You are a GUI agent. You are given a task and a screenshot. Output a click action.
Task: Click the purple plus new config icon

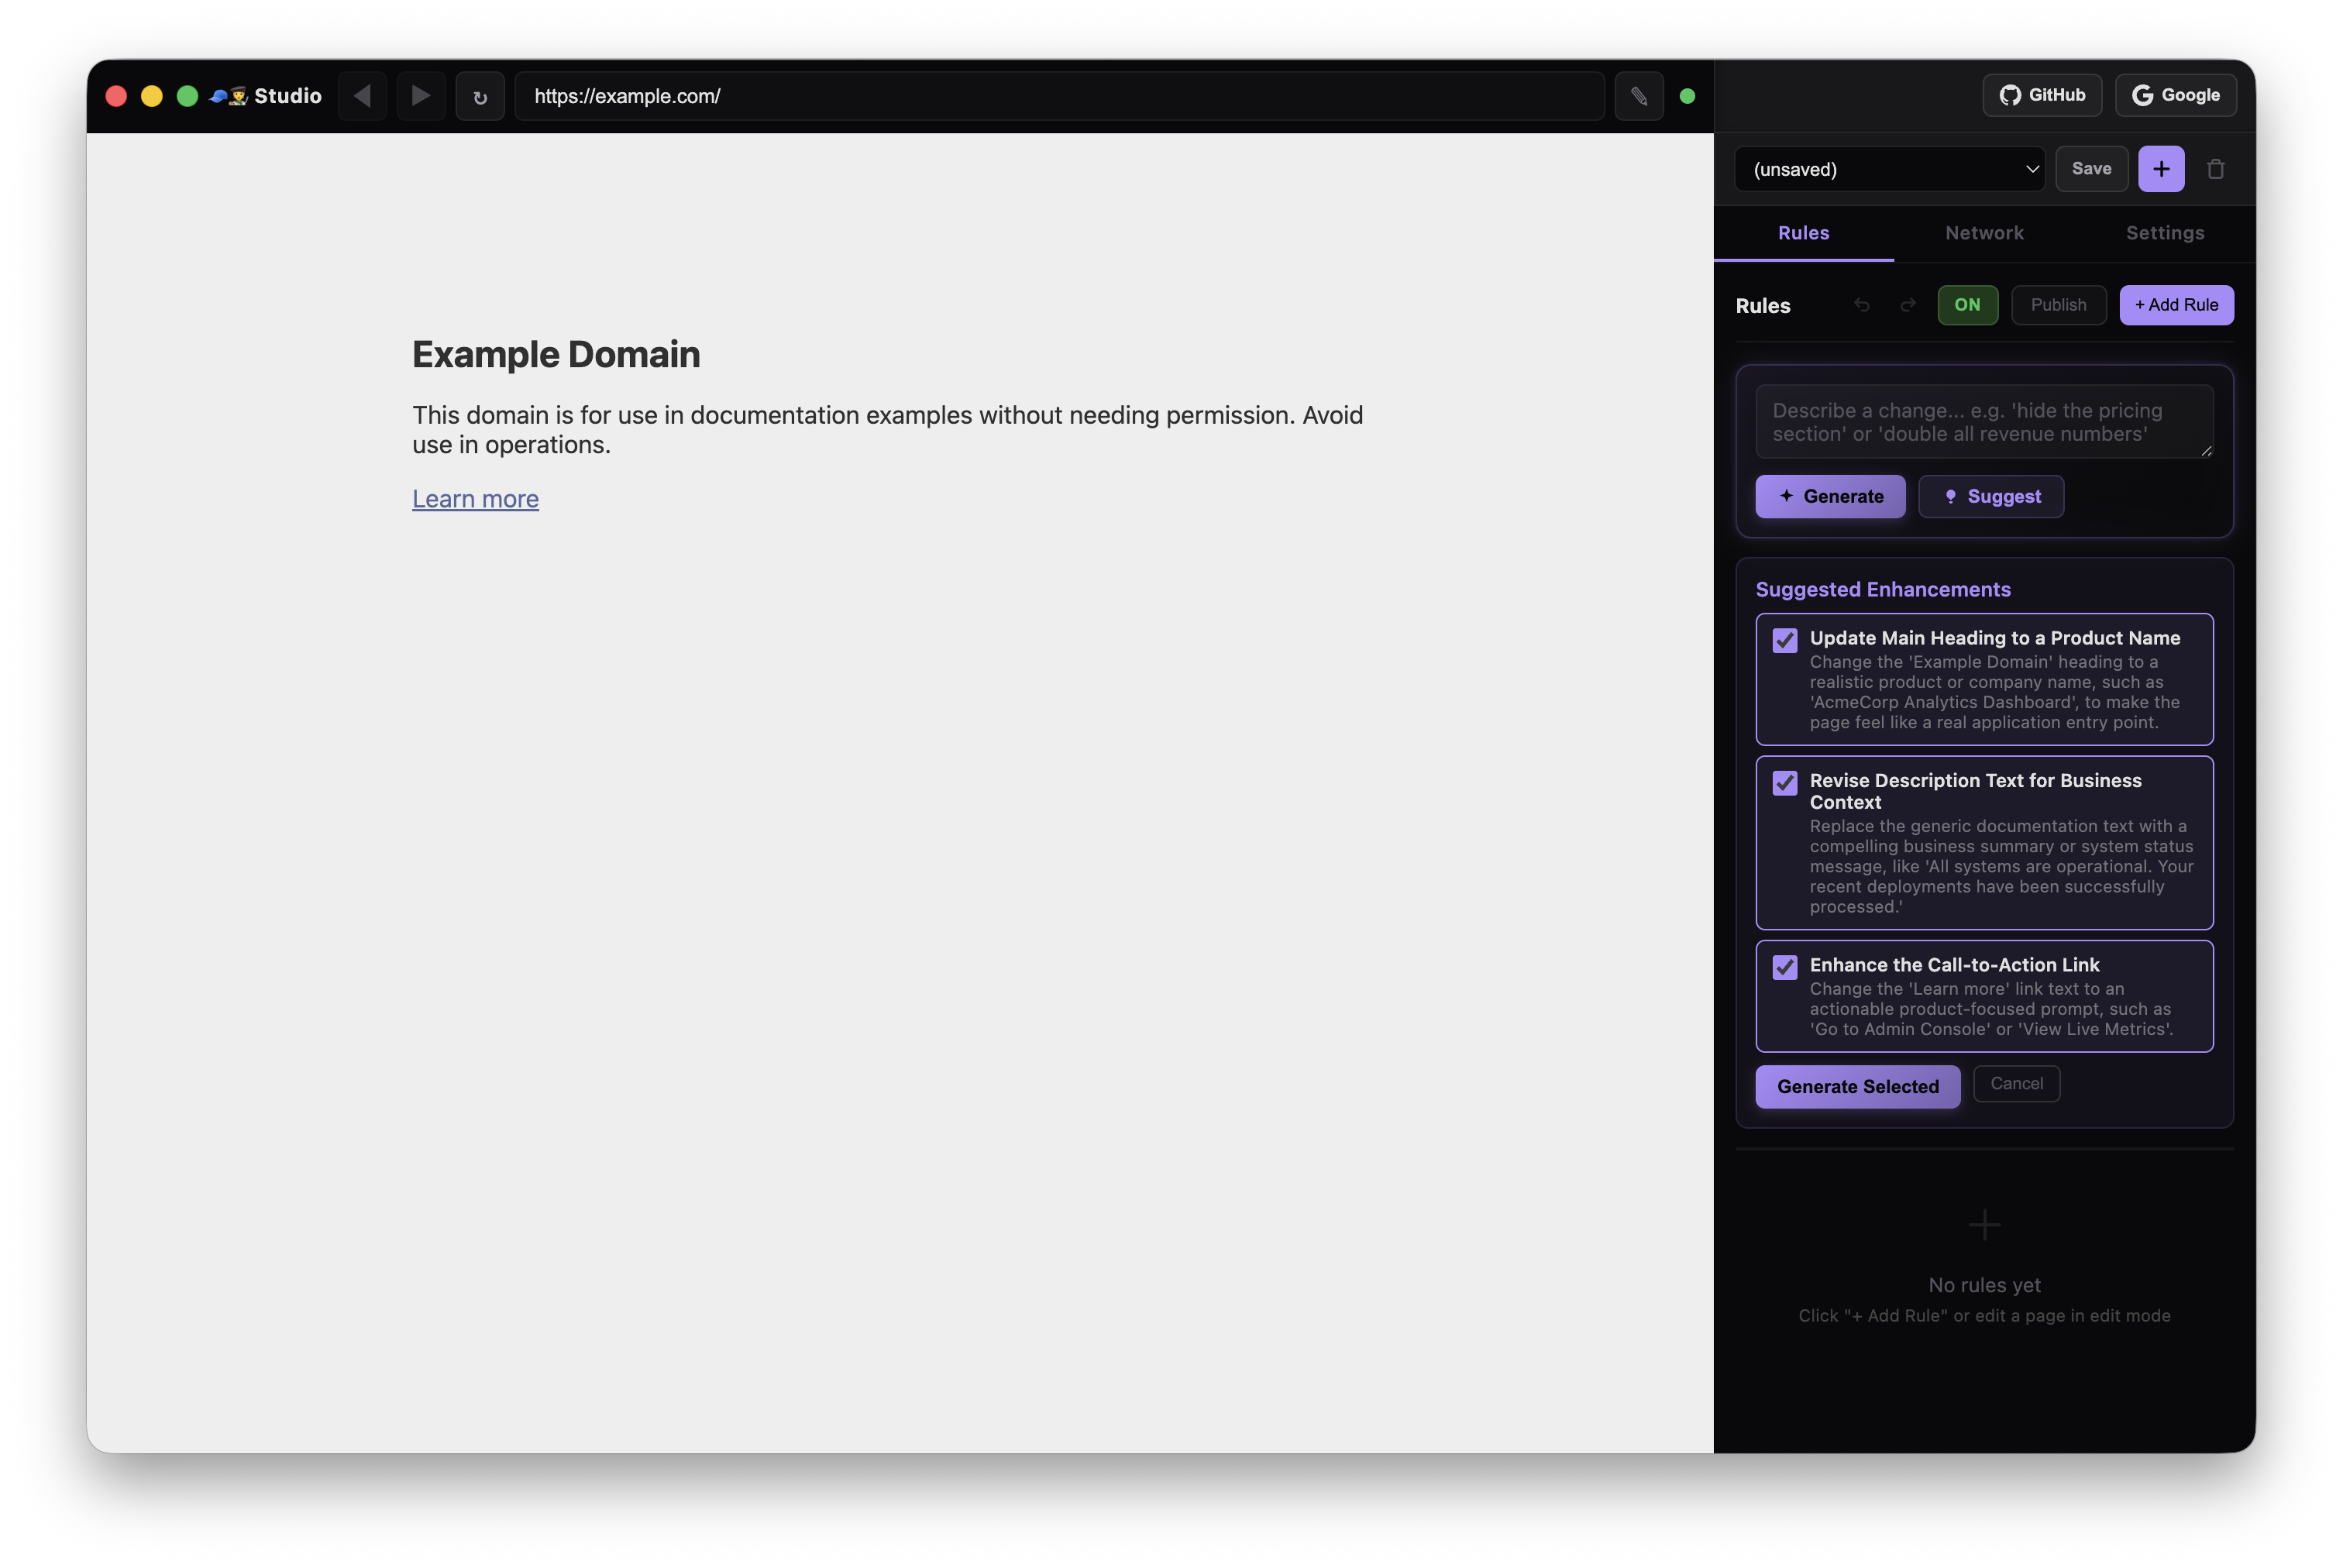2160,169
